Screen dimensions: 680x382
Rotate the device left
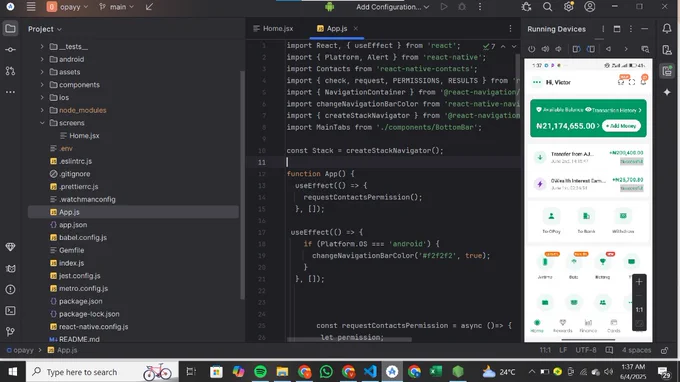point(576,49)
